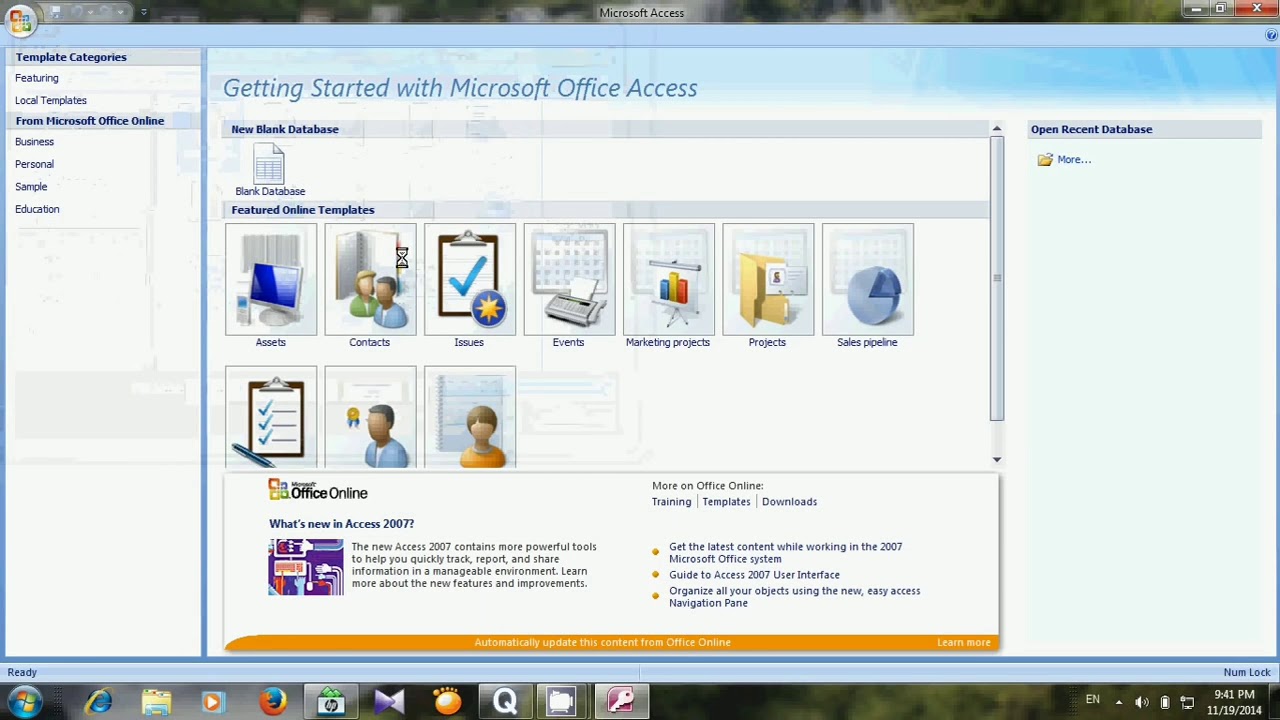
Task: Click the templates scrollbar down arrow
Action: (x=997, y=459)
